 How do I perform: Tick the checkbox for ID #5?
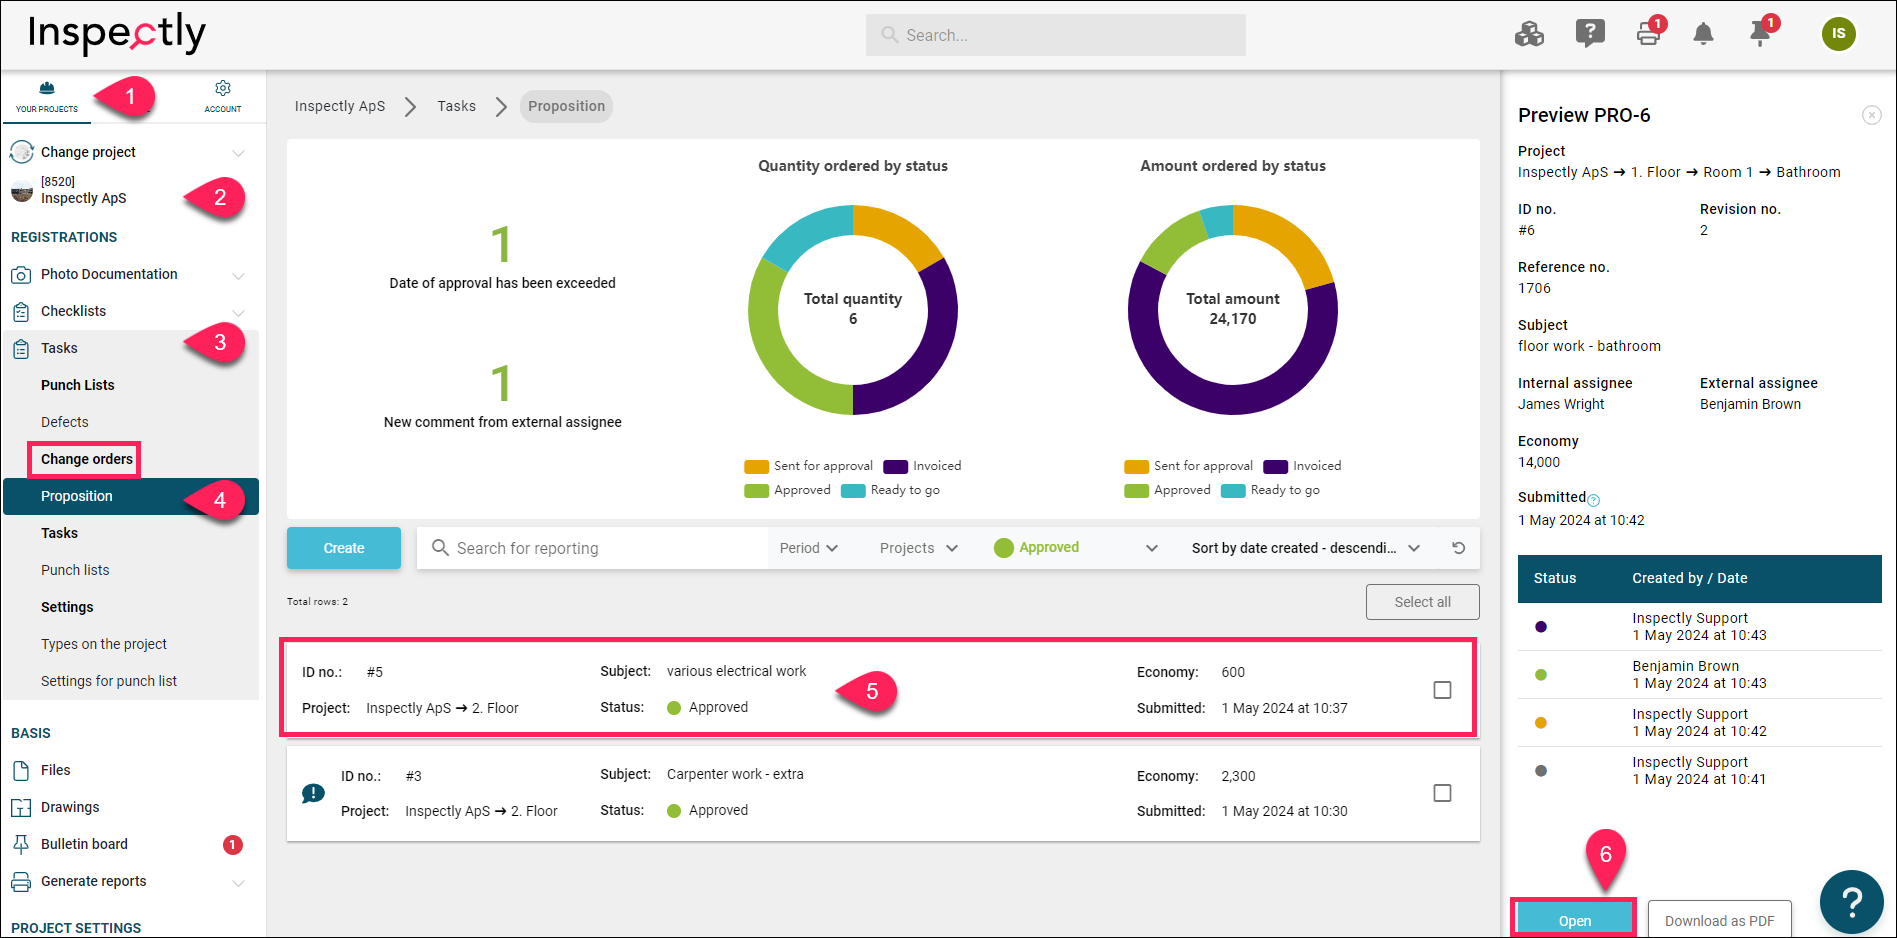(x=1442, y=690)
